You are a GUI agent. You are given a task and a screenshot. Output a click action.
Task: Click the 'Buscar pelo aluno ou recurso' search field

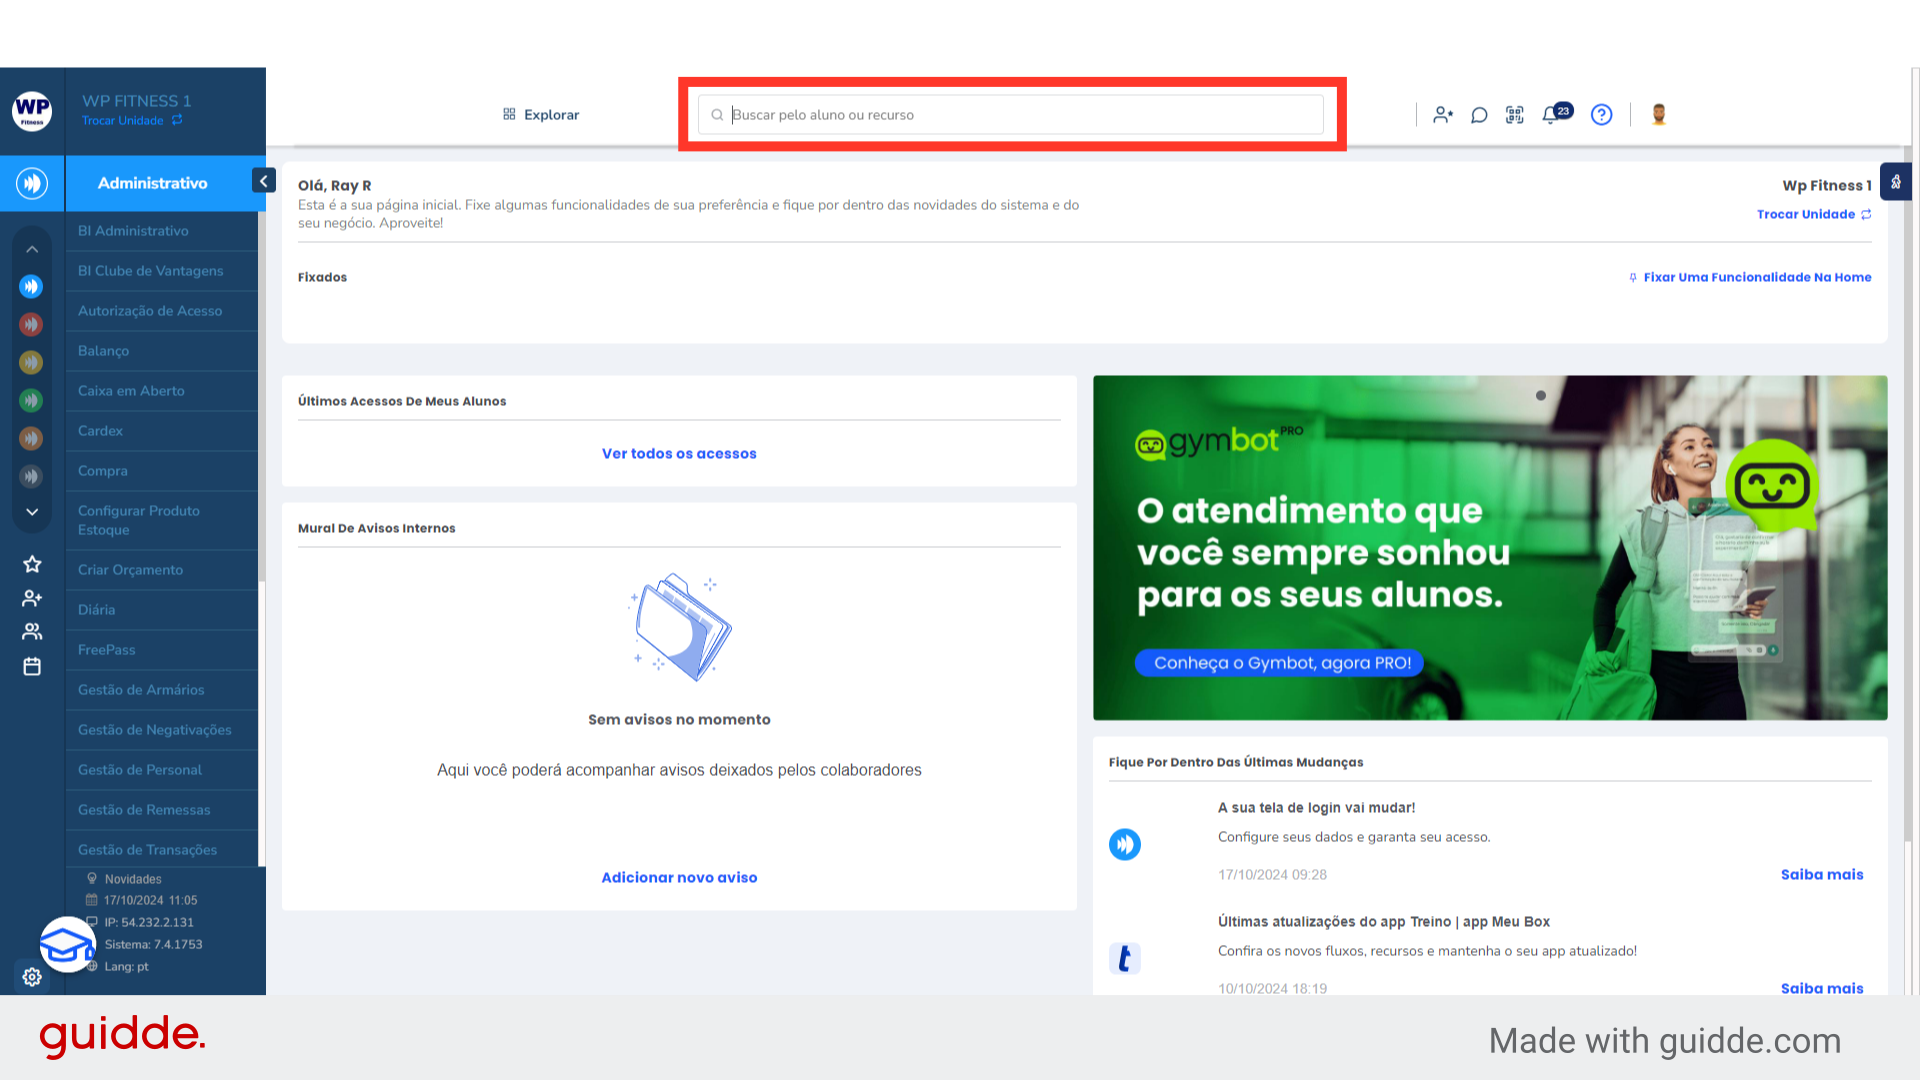click(1010, 114)
